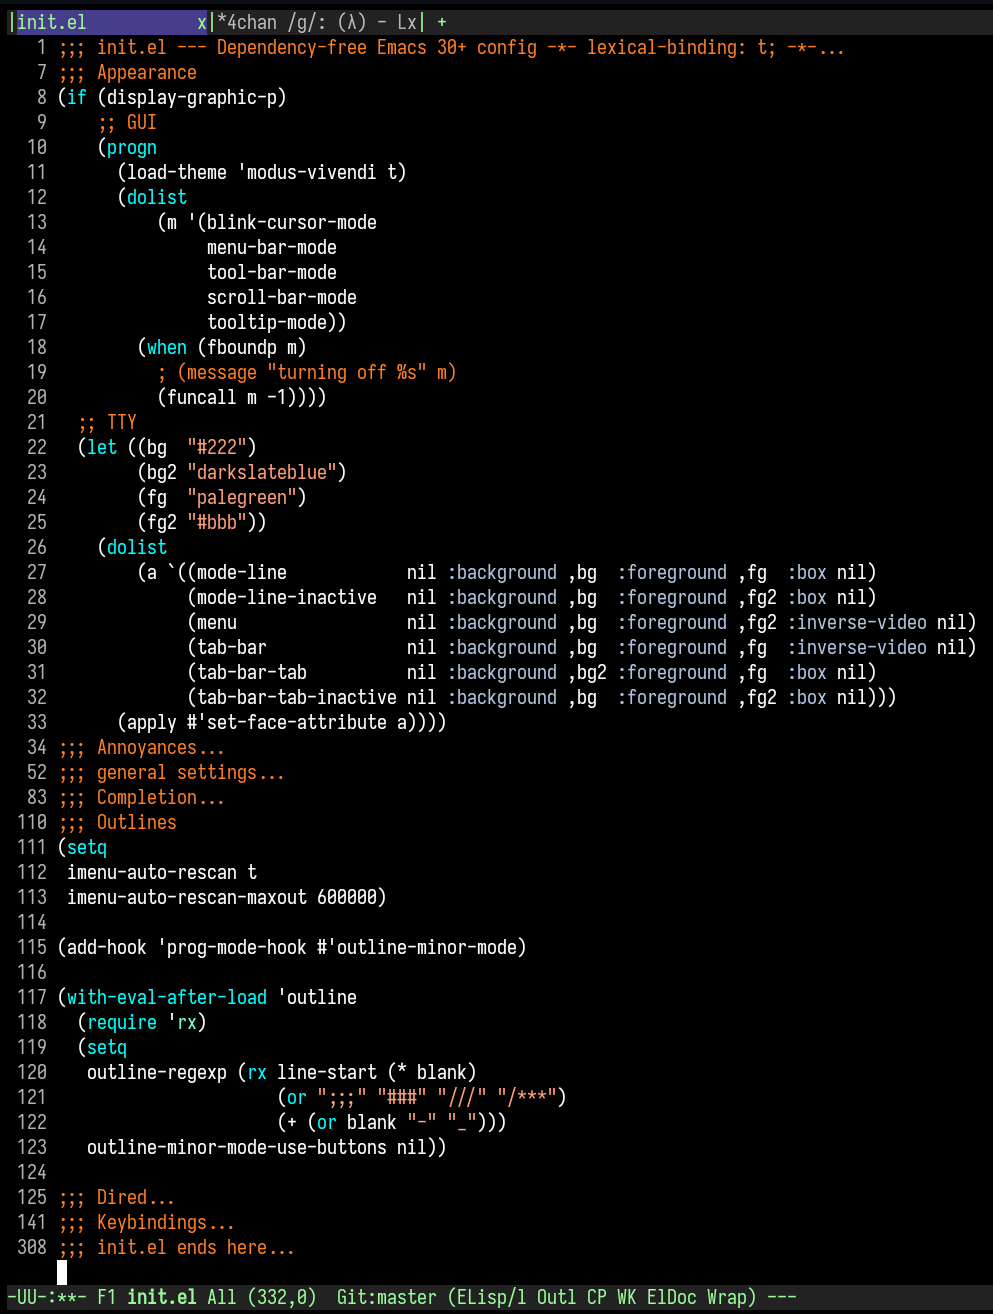
Task: Add a new tab with plus button
Action: click(x=441, y=22)
